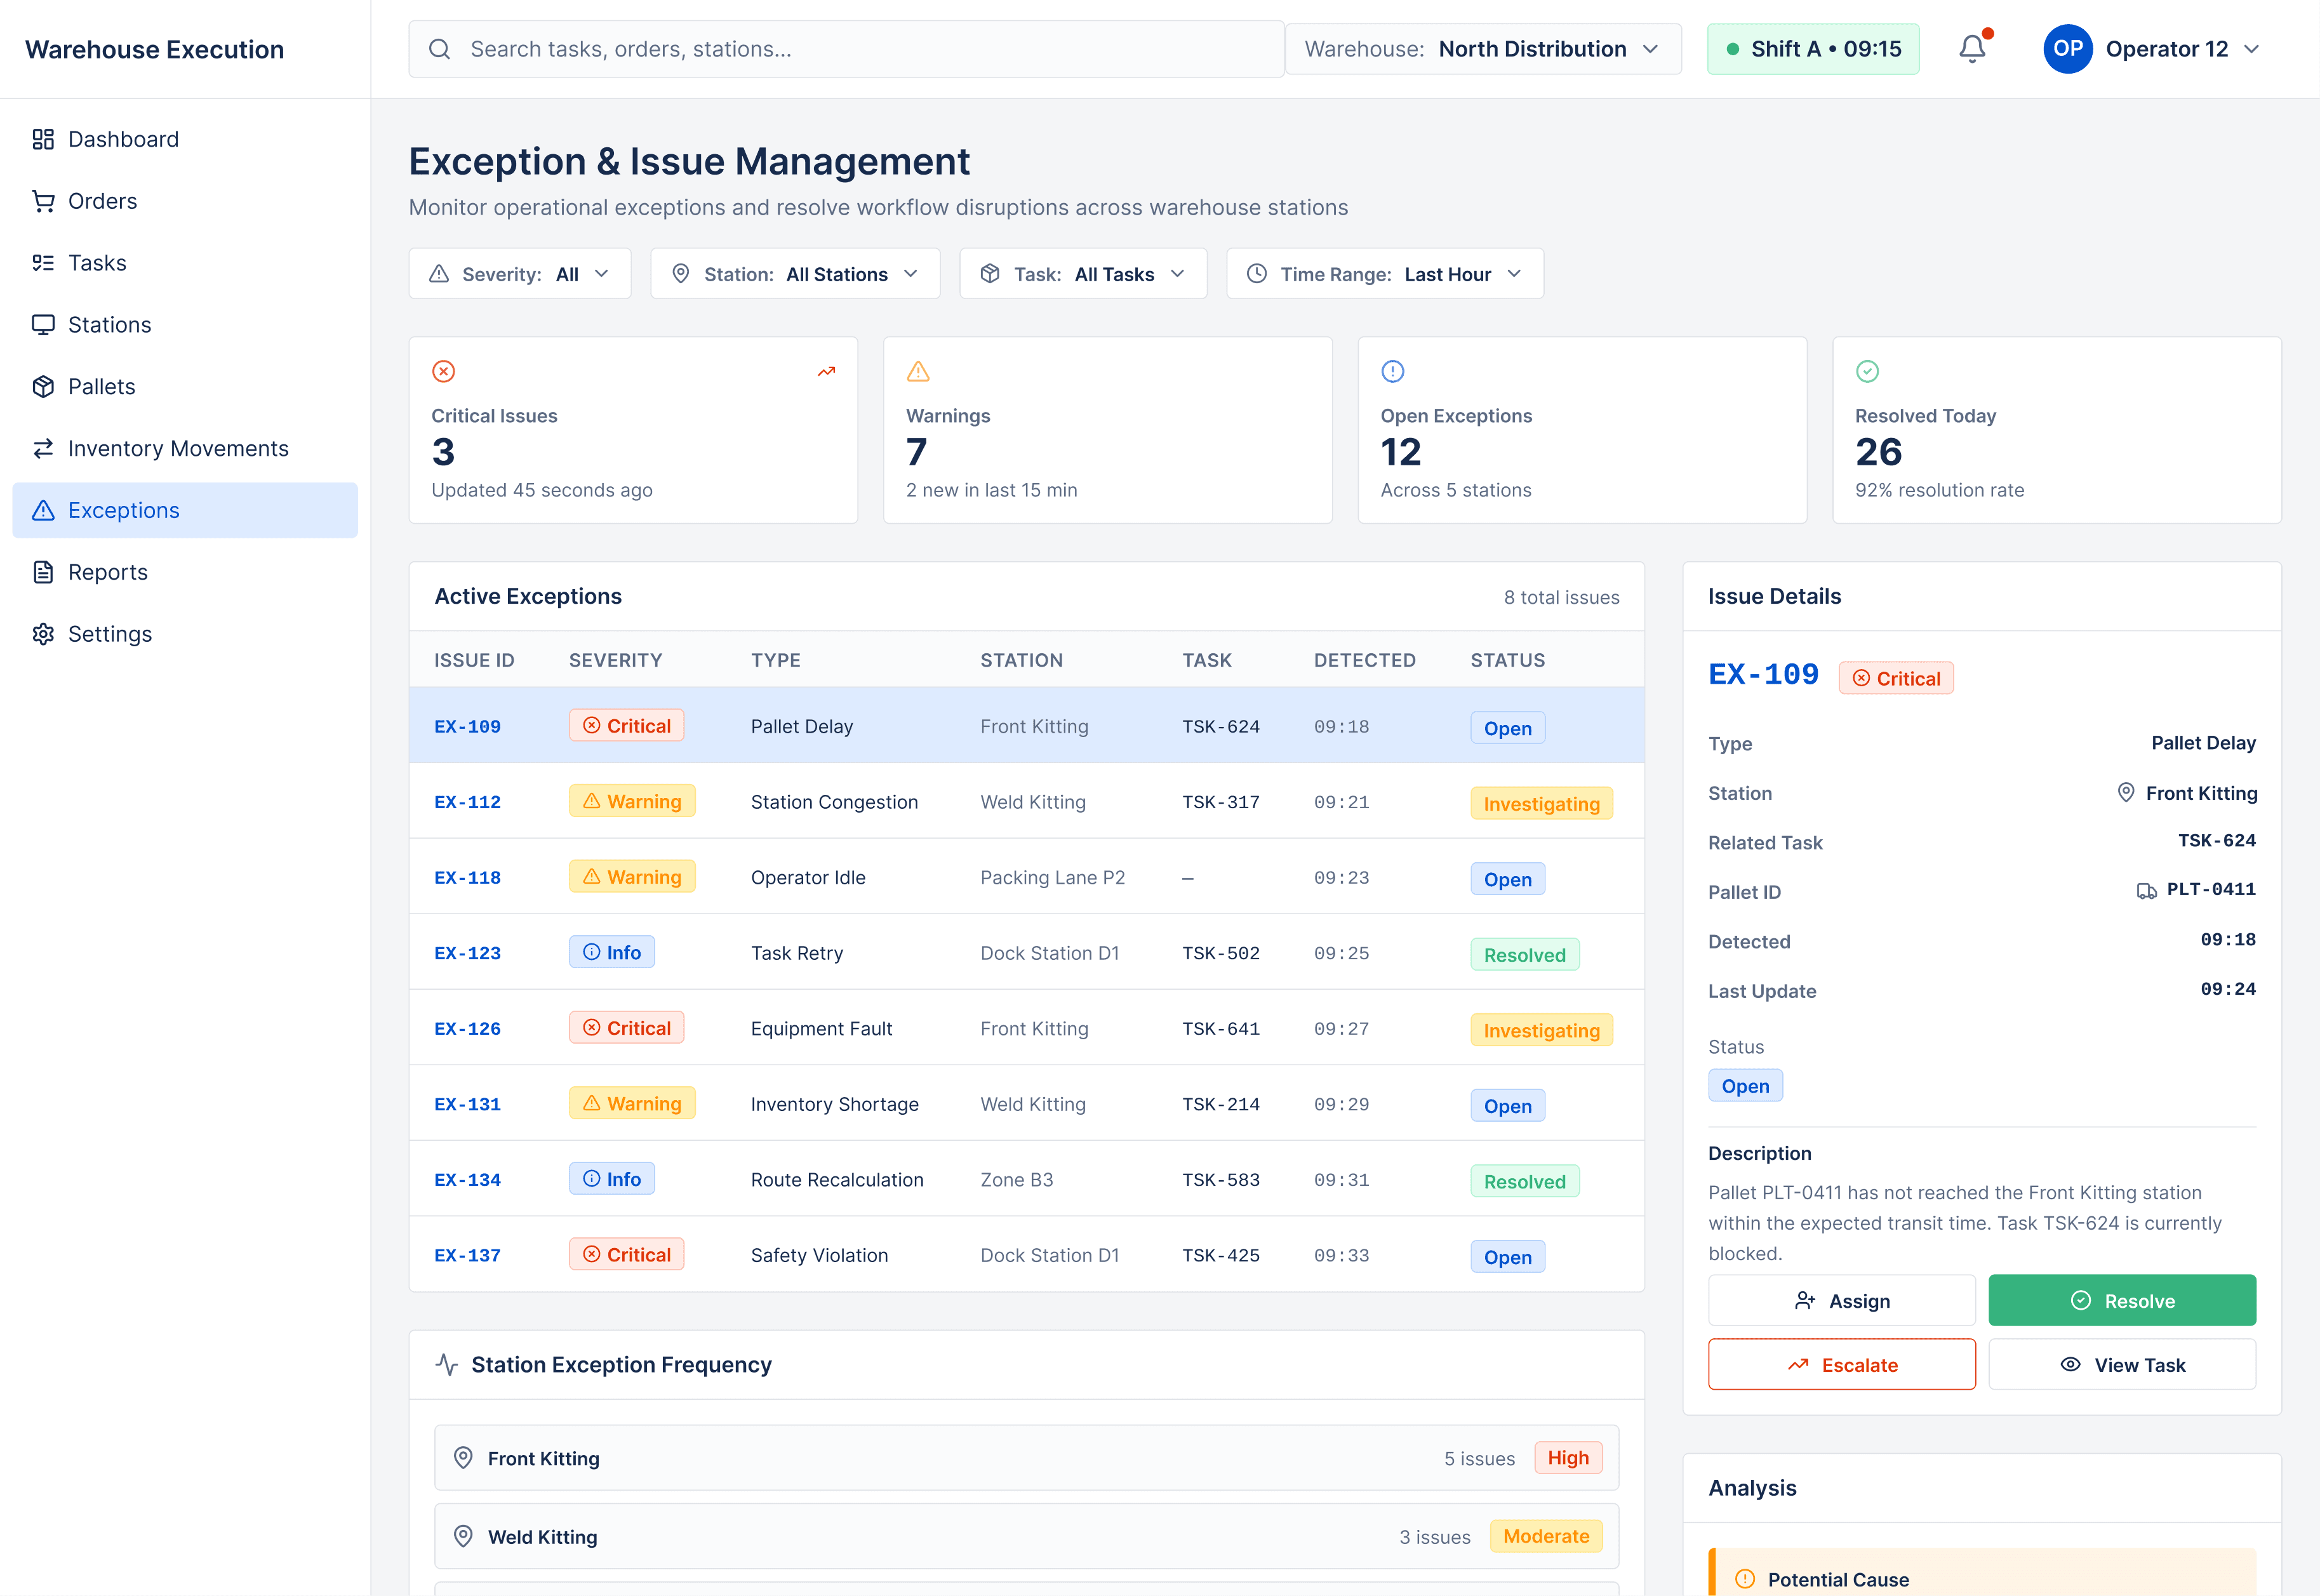Click the trending arrow on Critical Issues card
The height and width of the screenshot is (1596, 2320).
click(x=826, y=371)
